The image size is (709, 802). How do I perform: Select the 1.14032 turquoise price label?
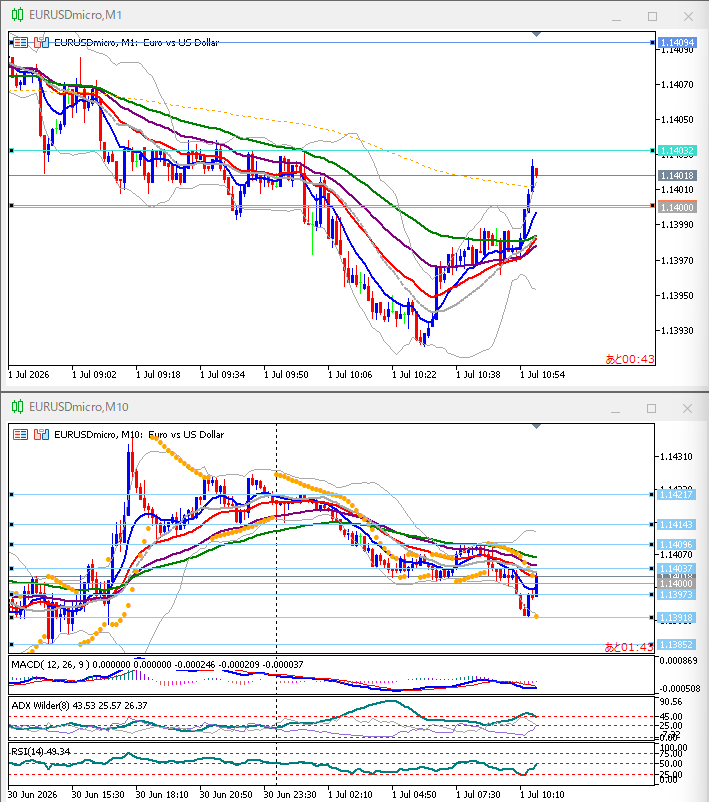[x=677, y=150]
